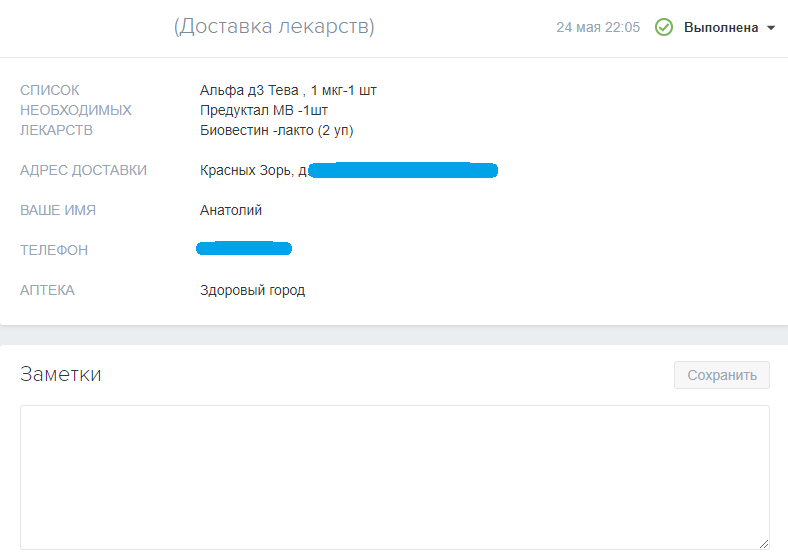The height and width of the screenshot is (556, 788).
Task: Click the Список необходимых лекарств label
Action: pos(75,110)
